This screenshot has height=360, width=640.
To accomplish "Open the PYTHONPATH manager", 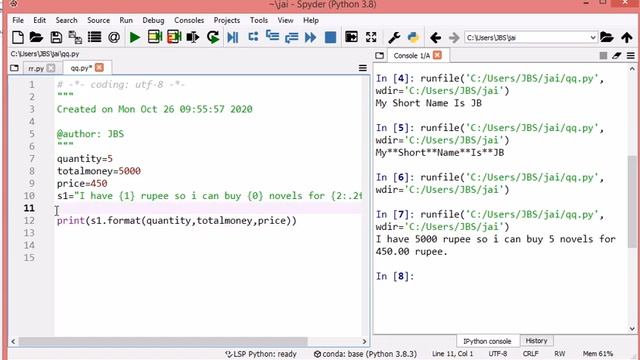I will click(x=413, y=38).
